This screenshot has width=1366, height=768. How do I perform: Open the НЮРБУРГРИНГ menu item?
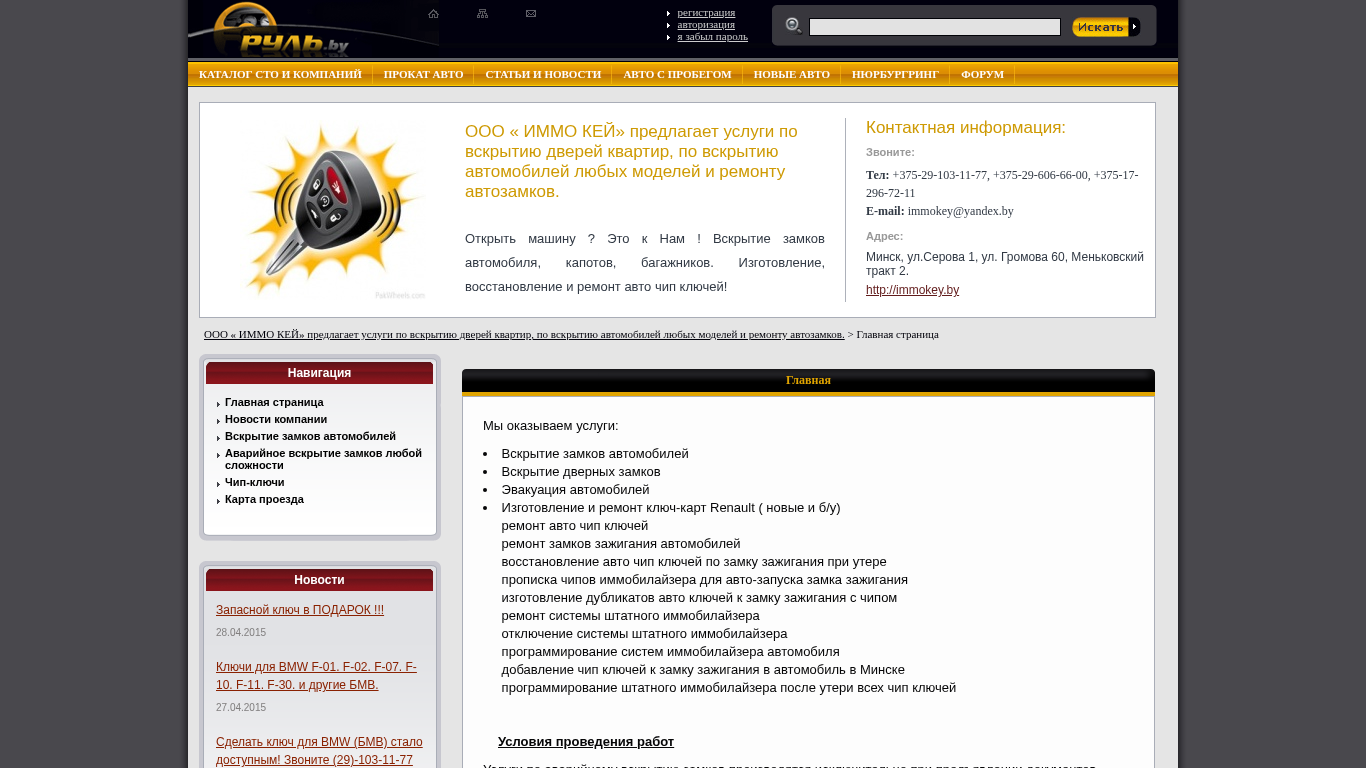pyautogui.click(x=895, y=74)
